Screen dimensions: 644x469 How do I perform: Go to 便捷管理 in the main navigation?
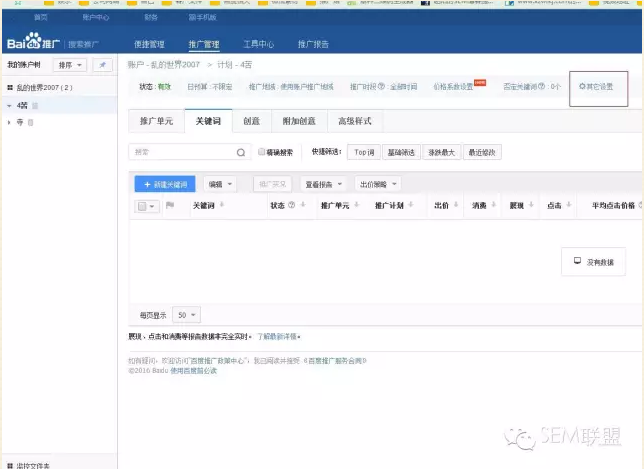pyautogui.click(x=149, y=44)
